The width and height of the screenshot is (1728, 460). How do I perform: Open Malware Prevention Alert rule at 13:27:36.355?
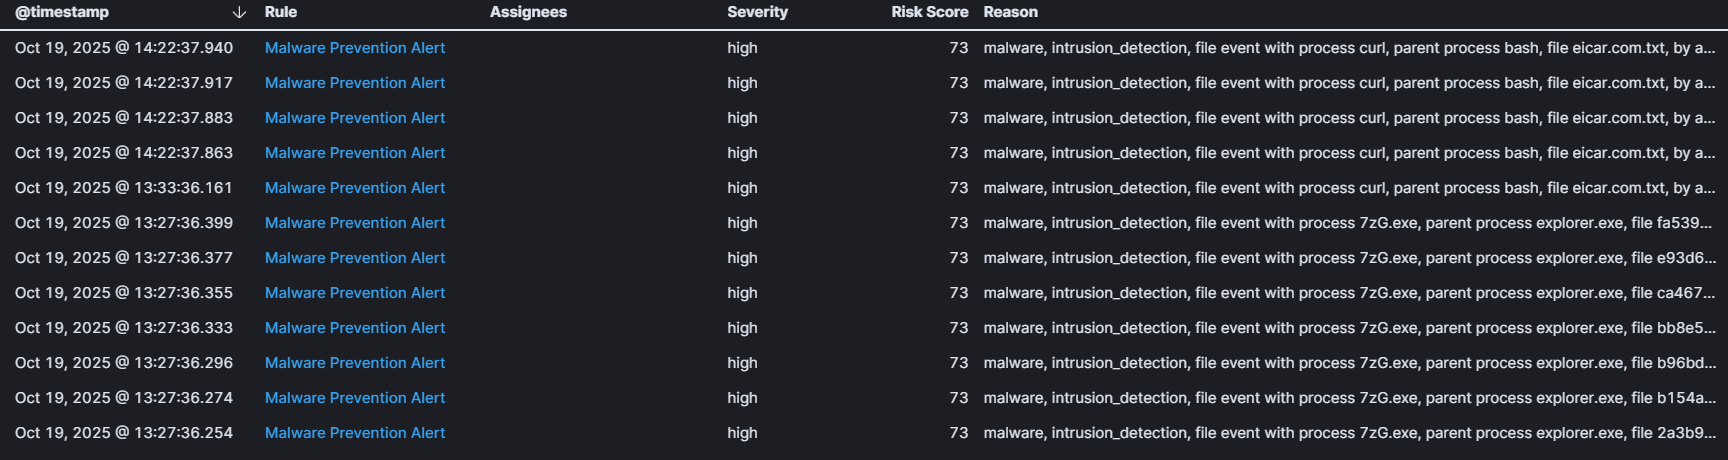pyautogui.click(x=355, y=293)
